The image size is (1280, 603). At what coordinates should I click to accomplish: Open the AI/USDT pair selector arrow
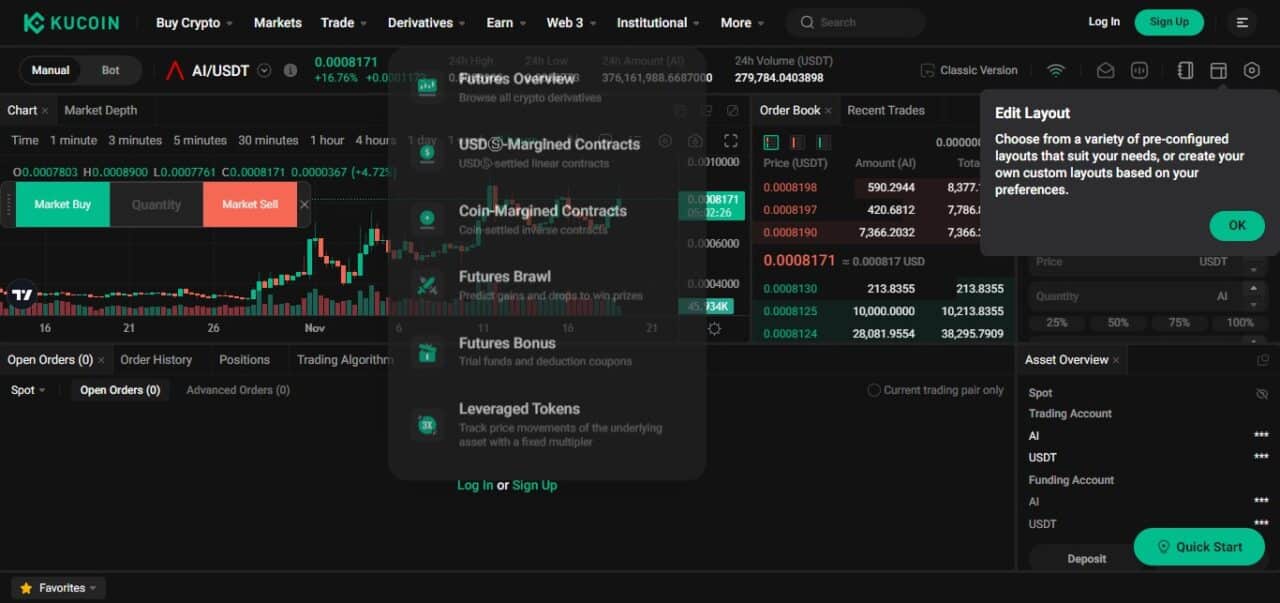tap(264, 70)
